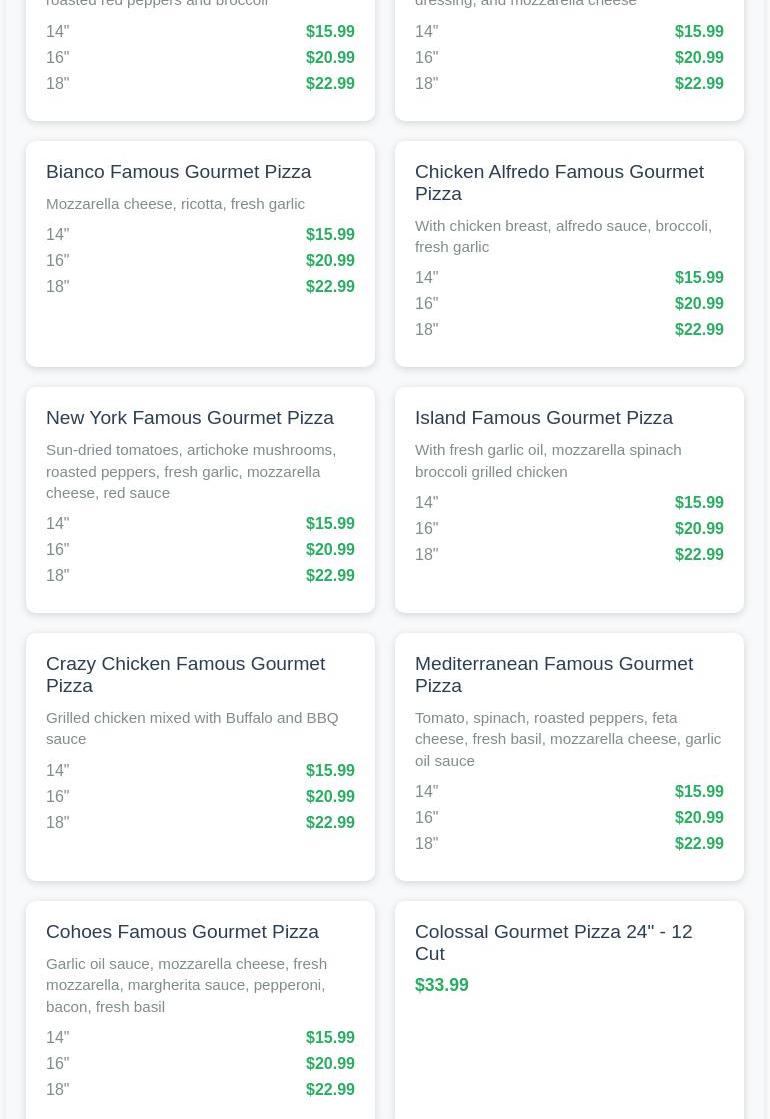
Task: Choose the 14" Mediterranean pizza at $15.99
Action: pos(568,792)
